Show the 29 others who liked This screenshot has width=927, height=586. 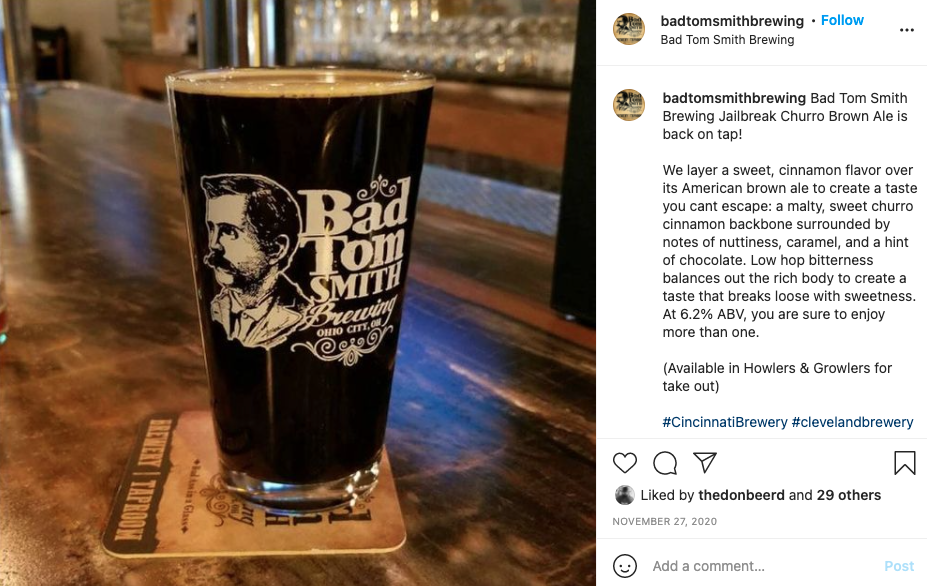click(848, 495)
